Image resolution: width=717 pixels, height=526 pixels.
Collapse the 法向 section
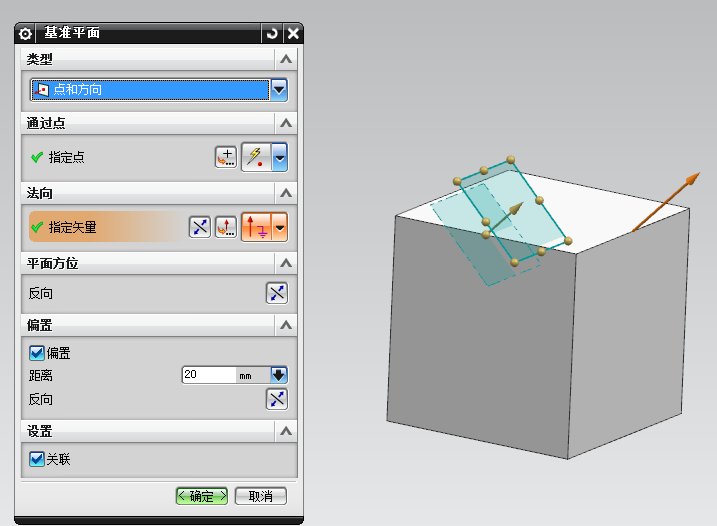pyautogui.click(x=286, y=193)
